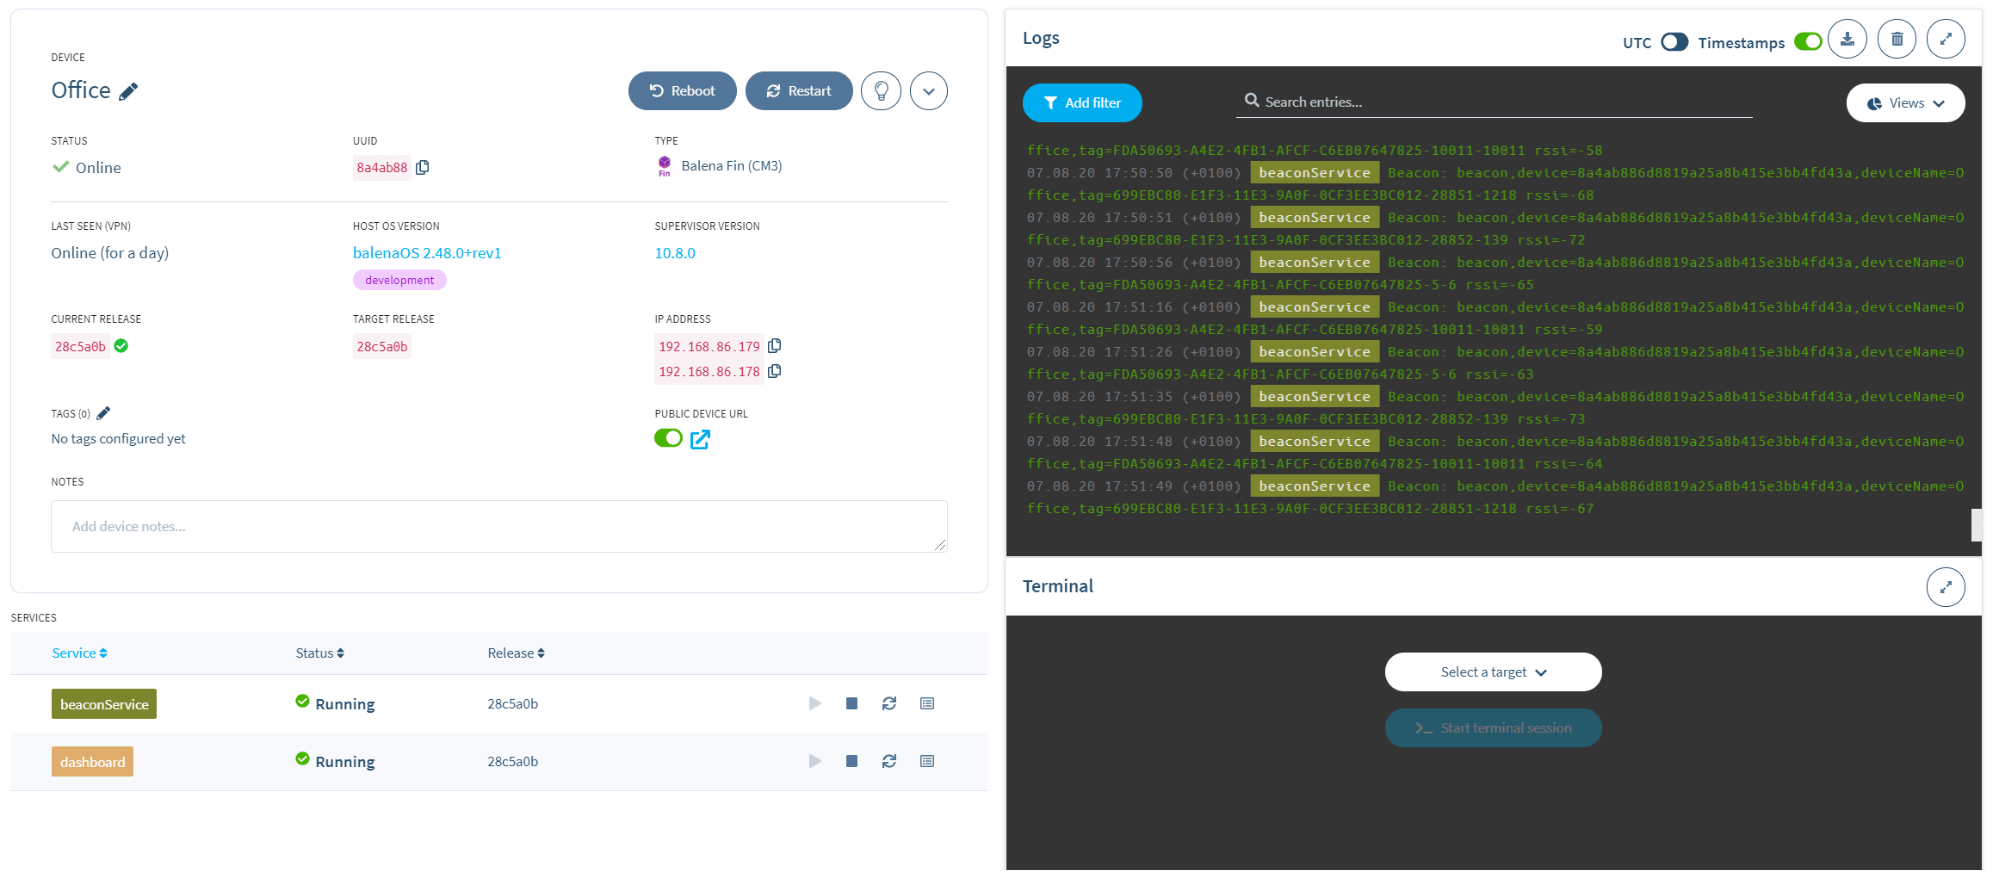
Task: Turn off the Public Device URL toggle
Action: pos(668,438)
